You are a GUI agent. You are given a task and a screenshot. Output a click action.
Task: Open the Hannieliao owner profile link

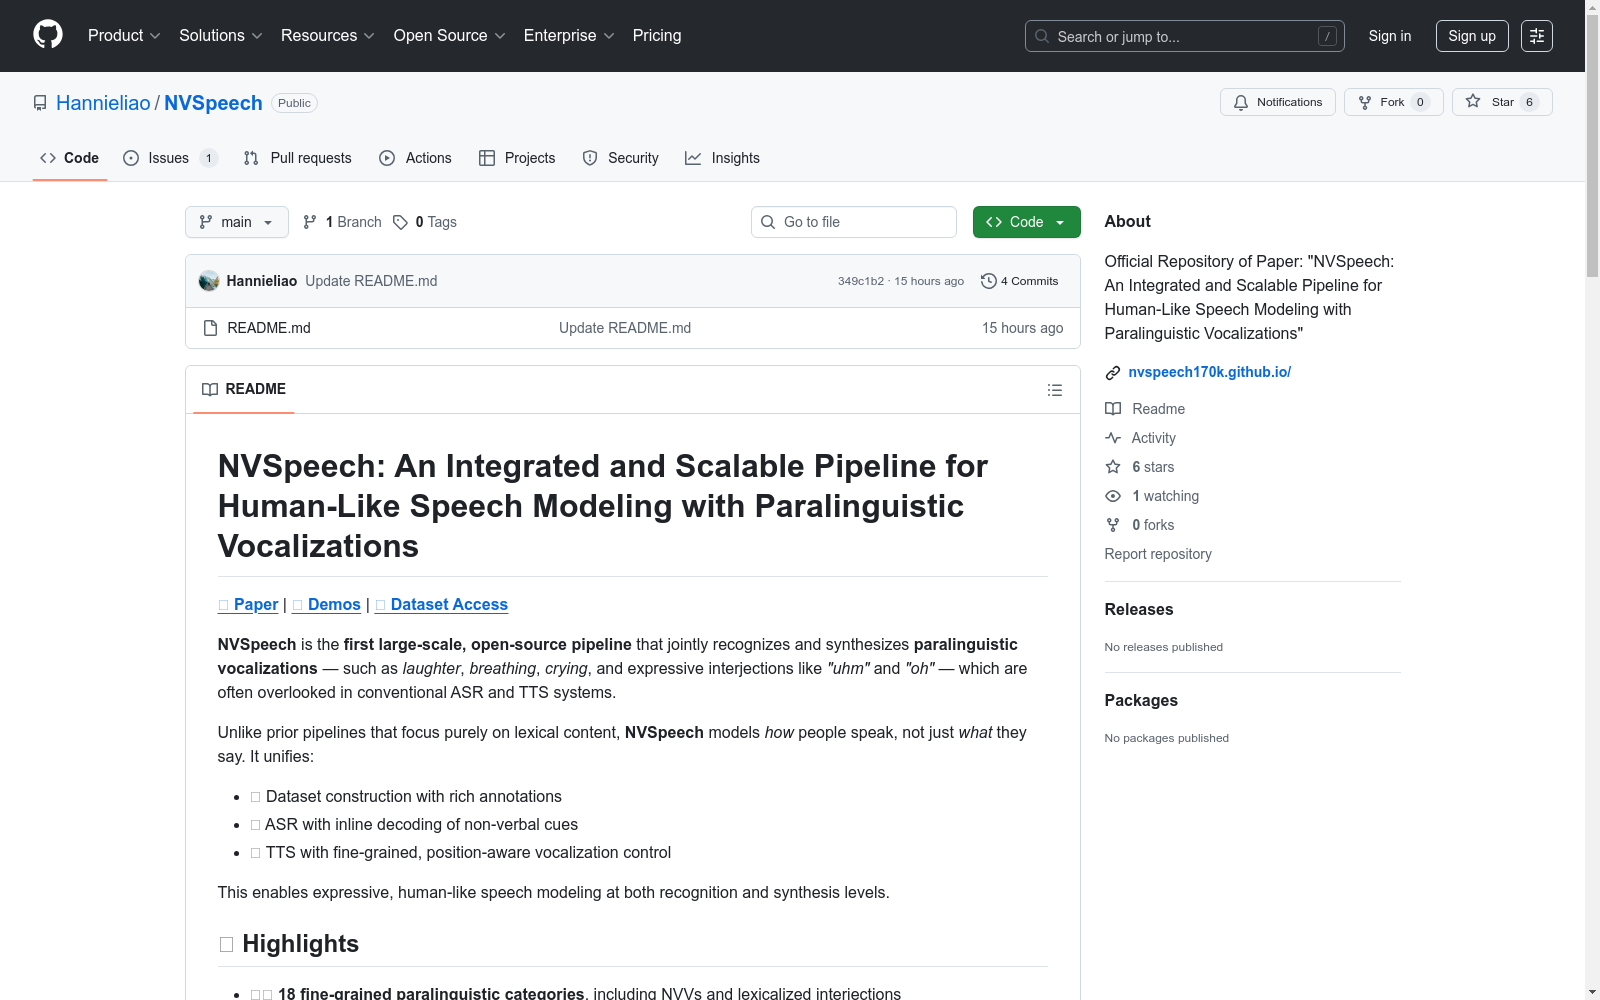[103, 103]
